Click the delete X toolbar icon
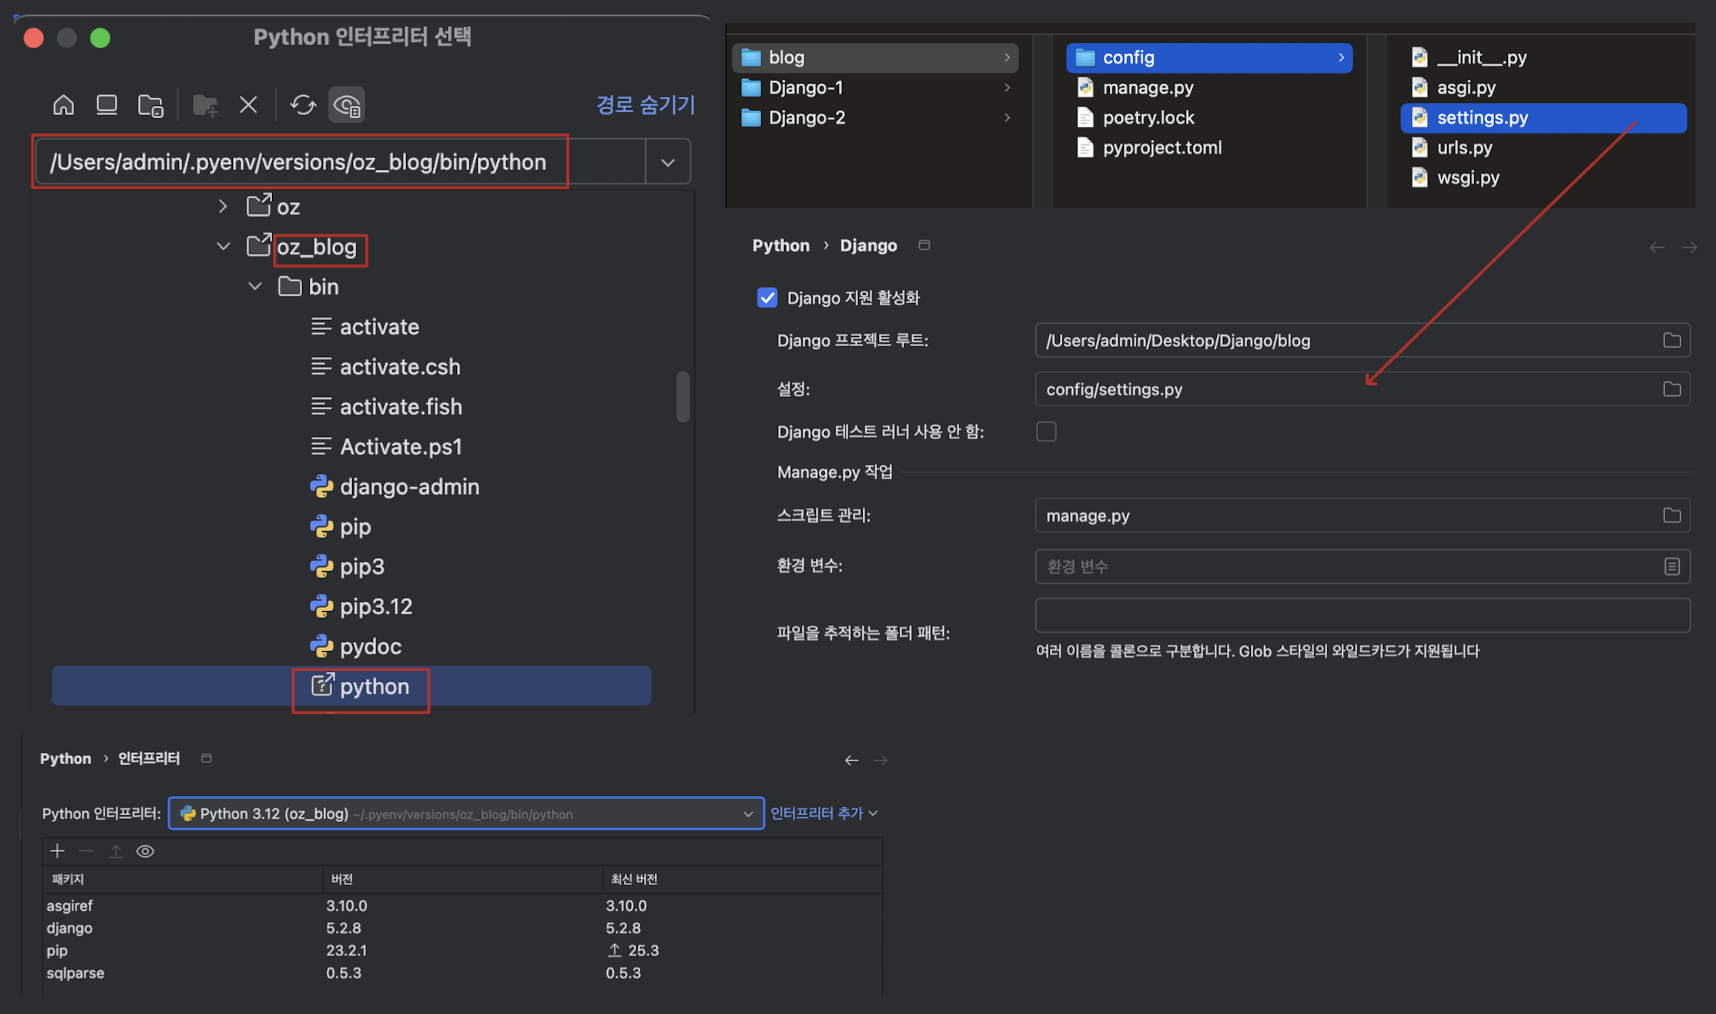 249,105
